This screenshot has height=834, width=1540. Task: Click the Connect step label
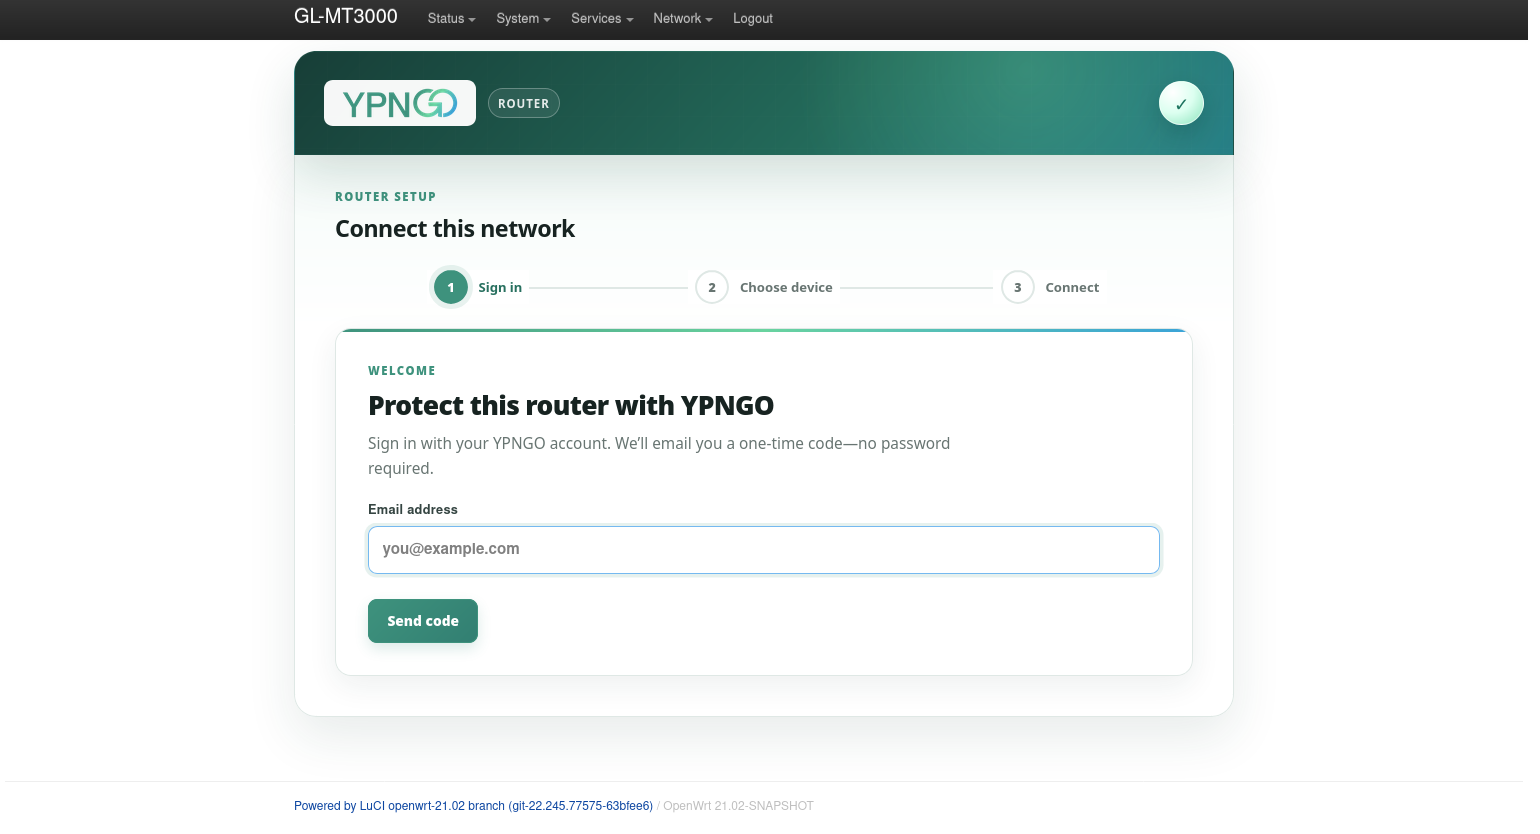click(x=1072, y=287)
